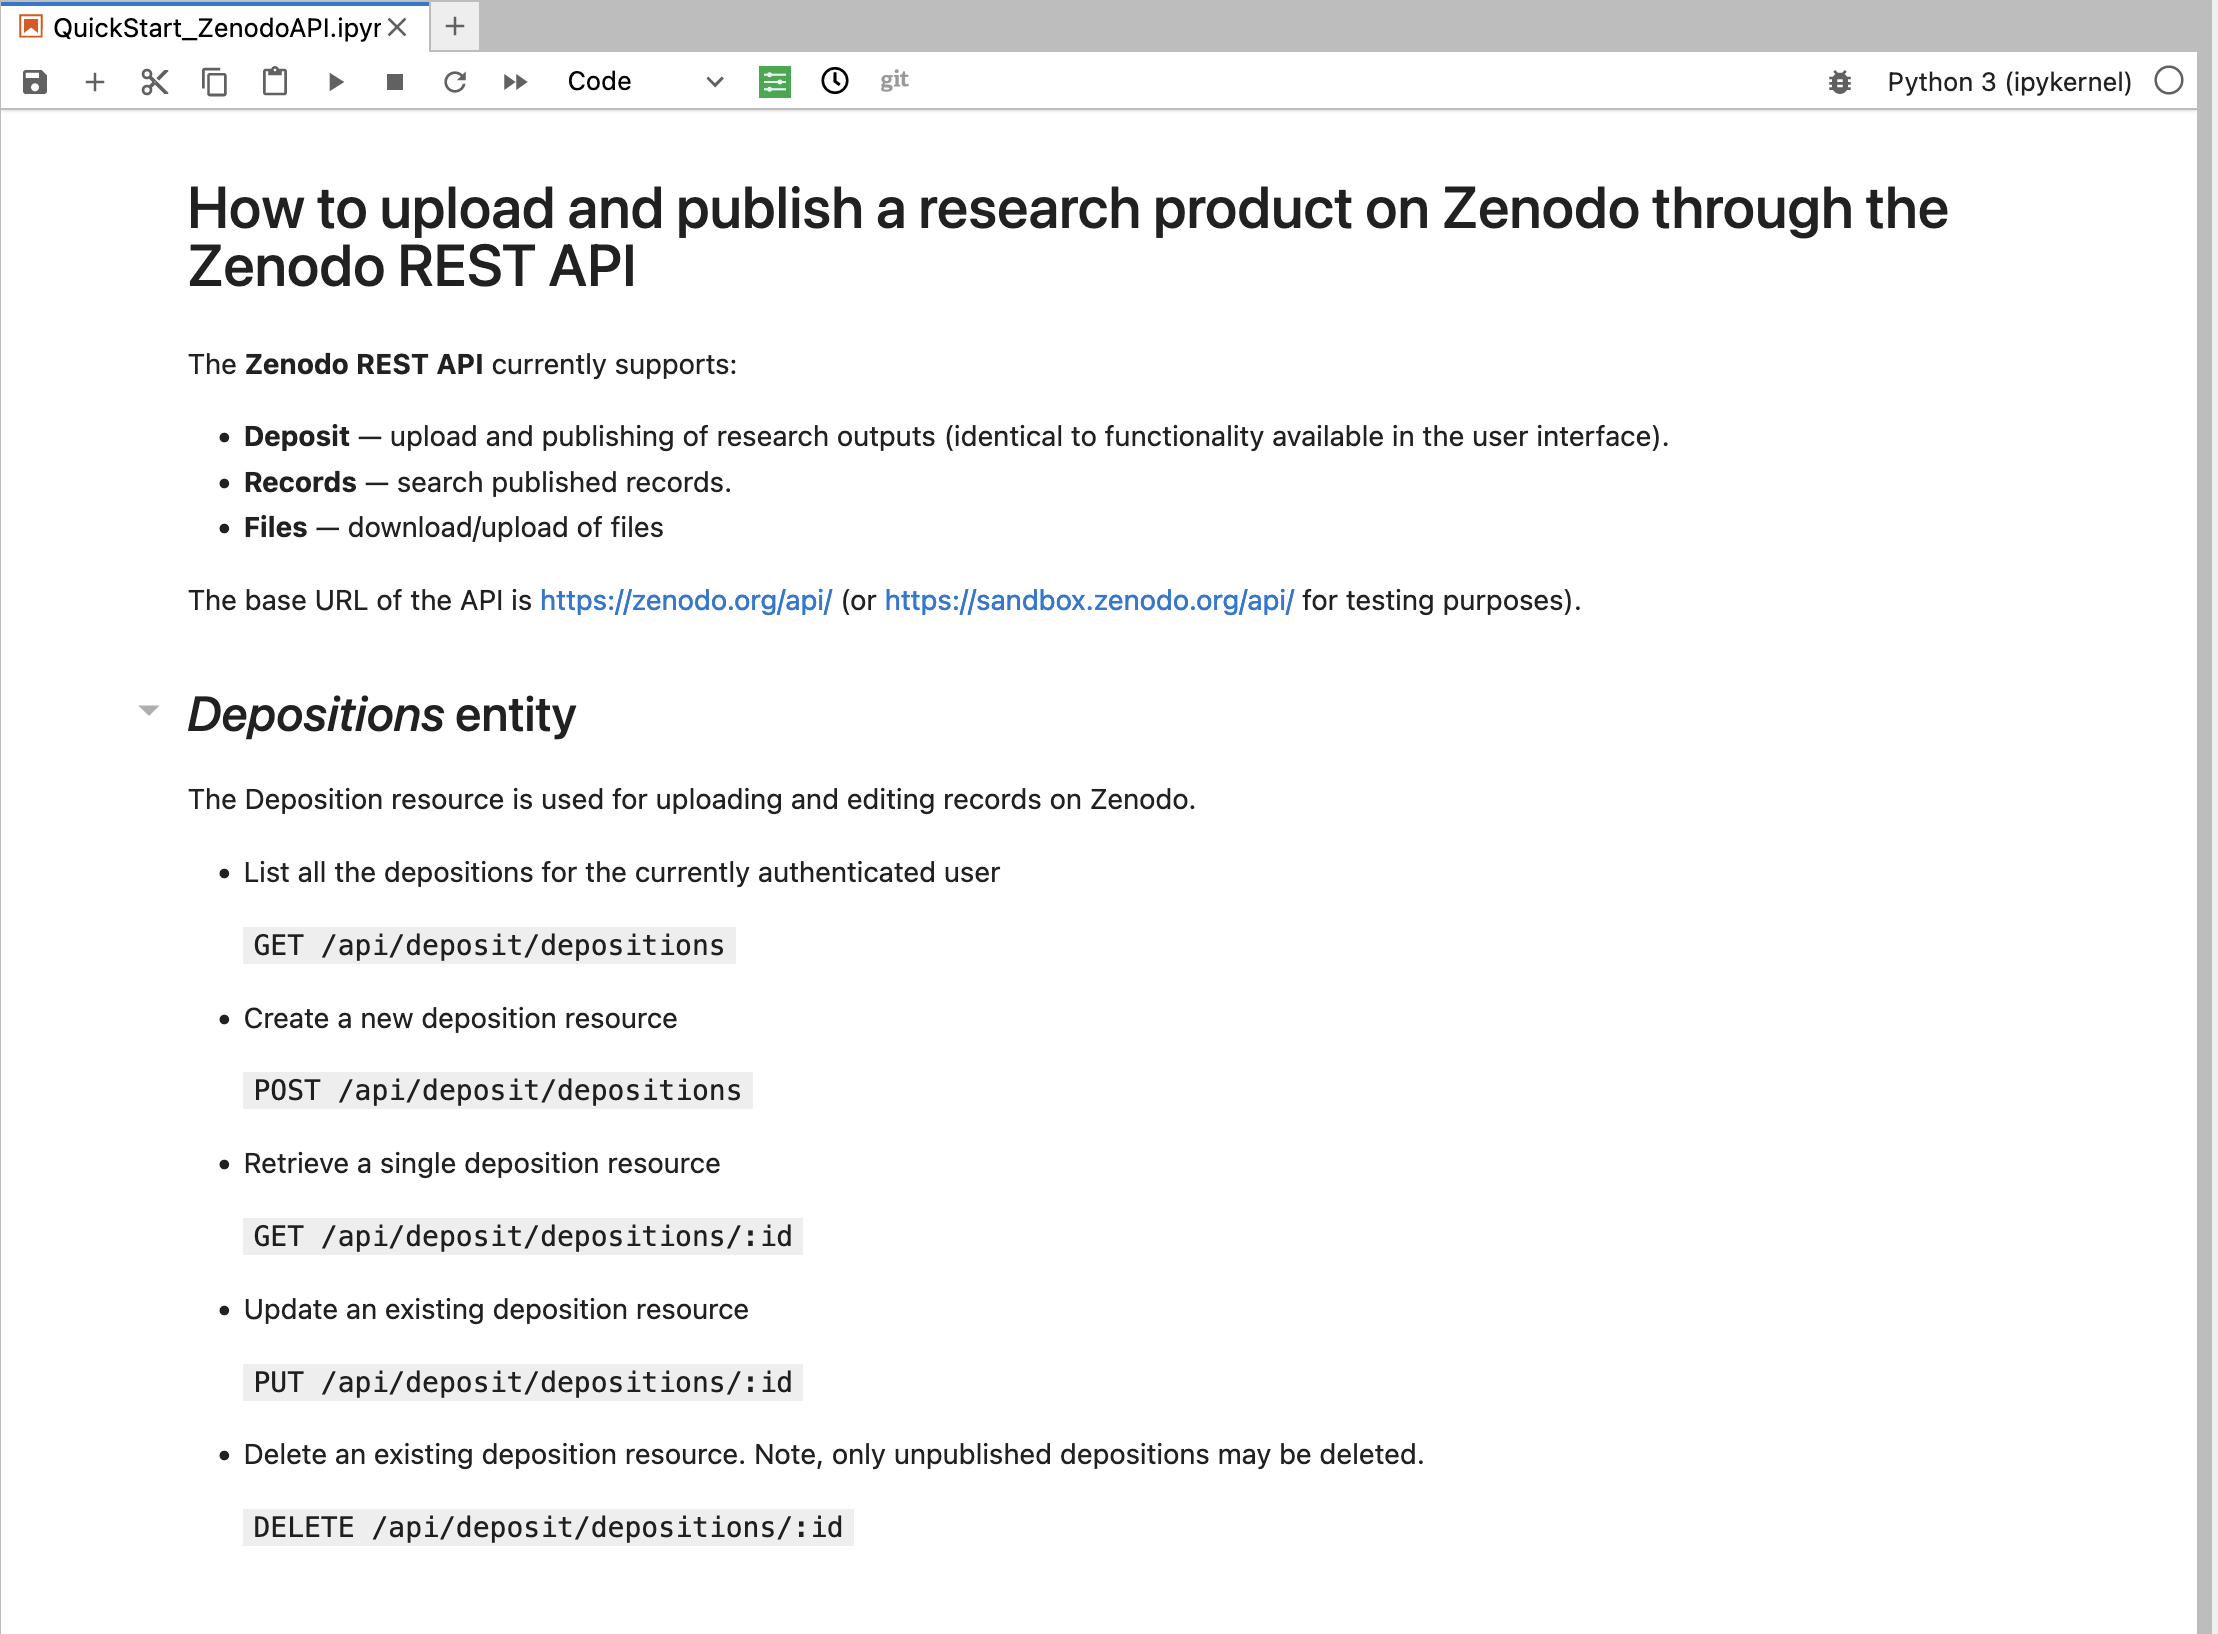Toggle the green render side-by-side icon
The width and height of the screenshot is (2218, 1634).
[x=775, y=82]
